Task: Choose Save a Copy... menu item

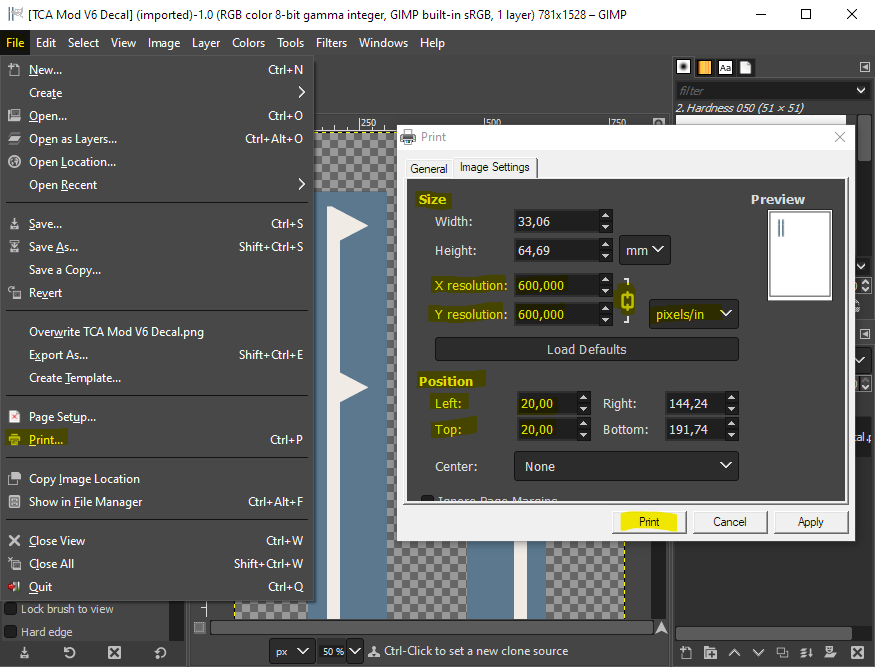Action: [x=157, y=270]
